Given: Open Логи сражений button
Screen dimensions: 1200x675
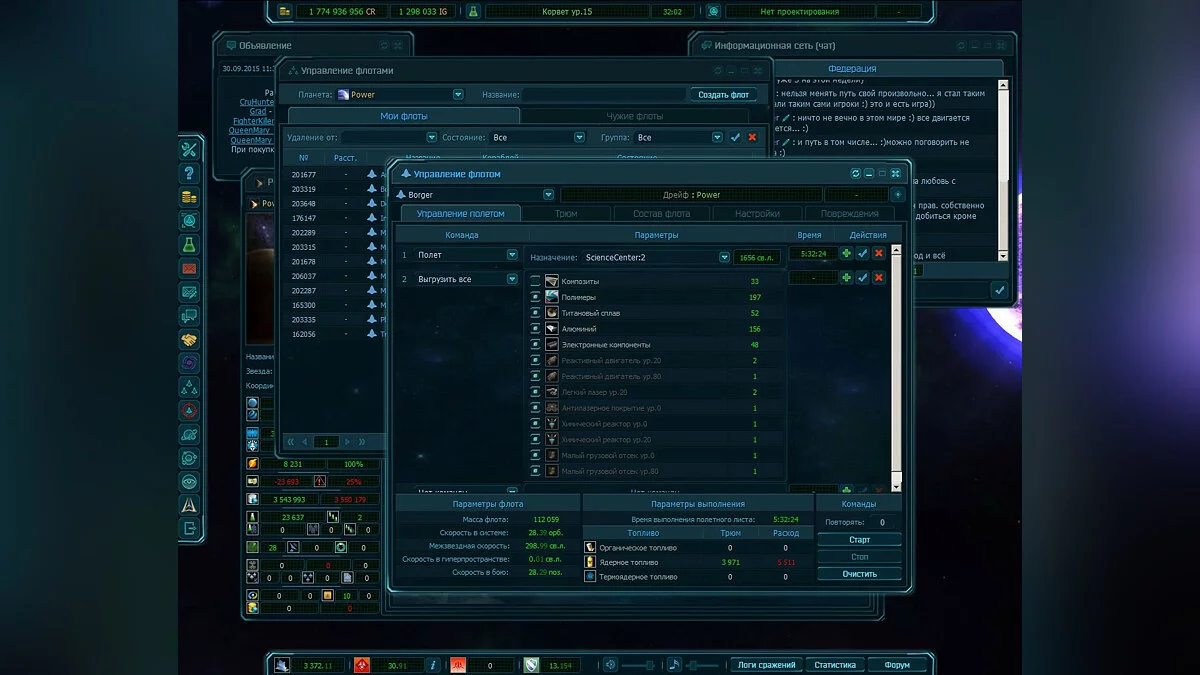Looking at the screenshot, I should [767, 664].
